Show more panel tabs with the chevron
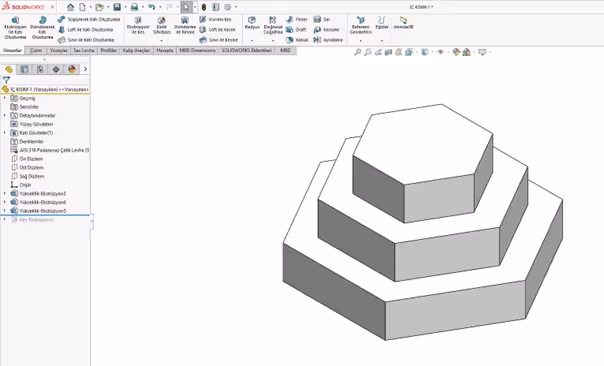Viewport: 604px width, 366px height. pos(86,69)
